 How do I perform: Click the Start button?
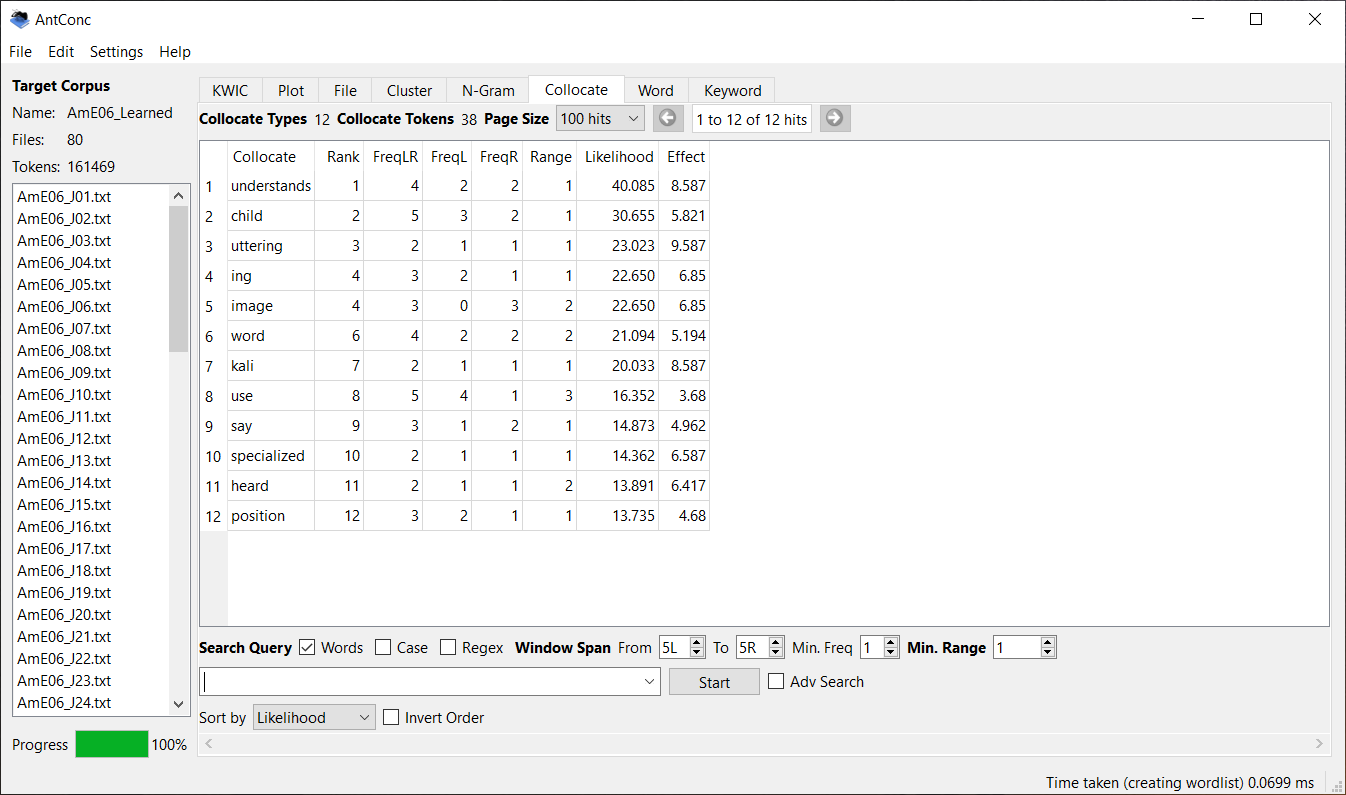click(714, 682)
